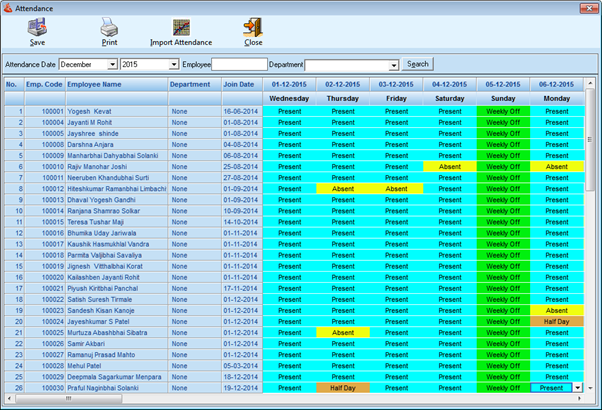Click the Close door icon

point(253,27)
